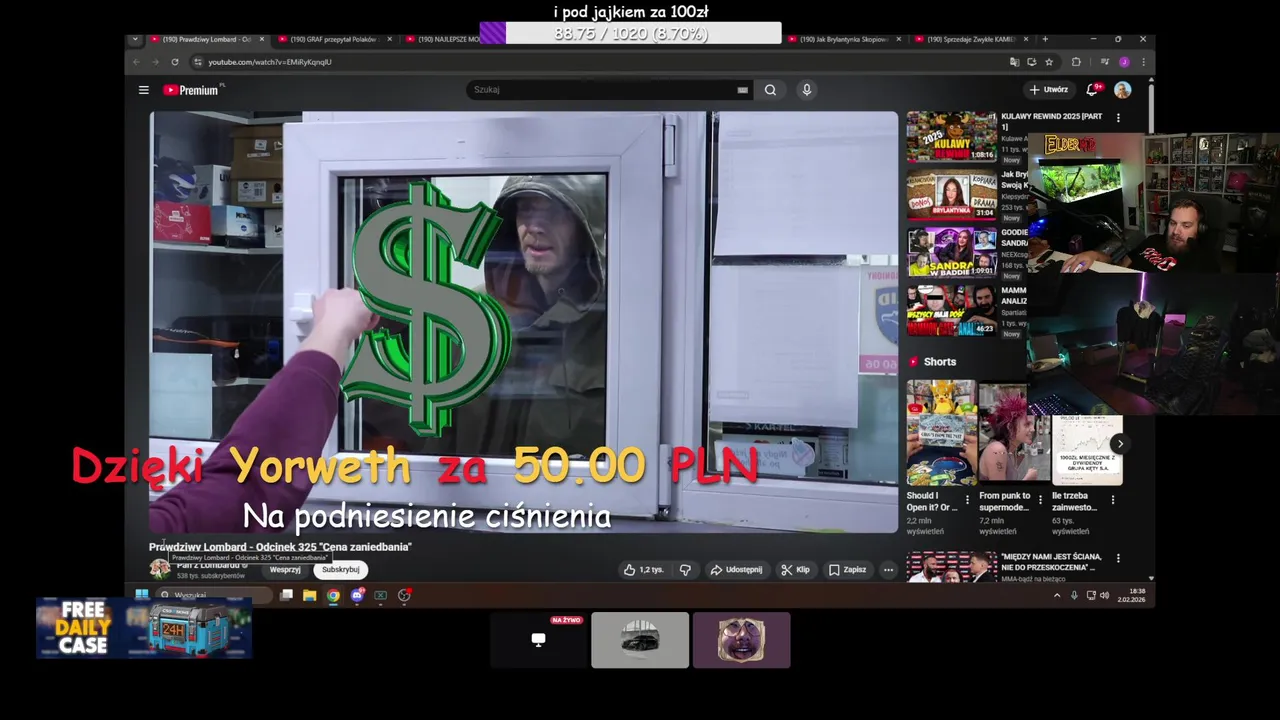Click the YouTube search magnifier button
Screen dimensions: 1280x720
(770, 90)
